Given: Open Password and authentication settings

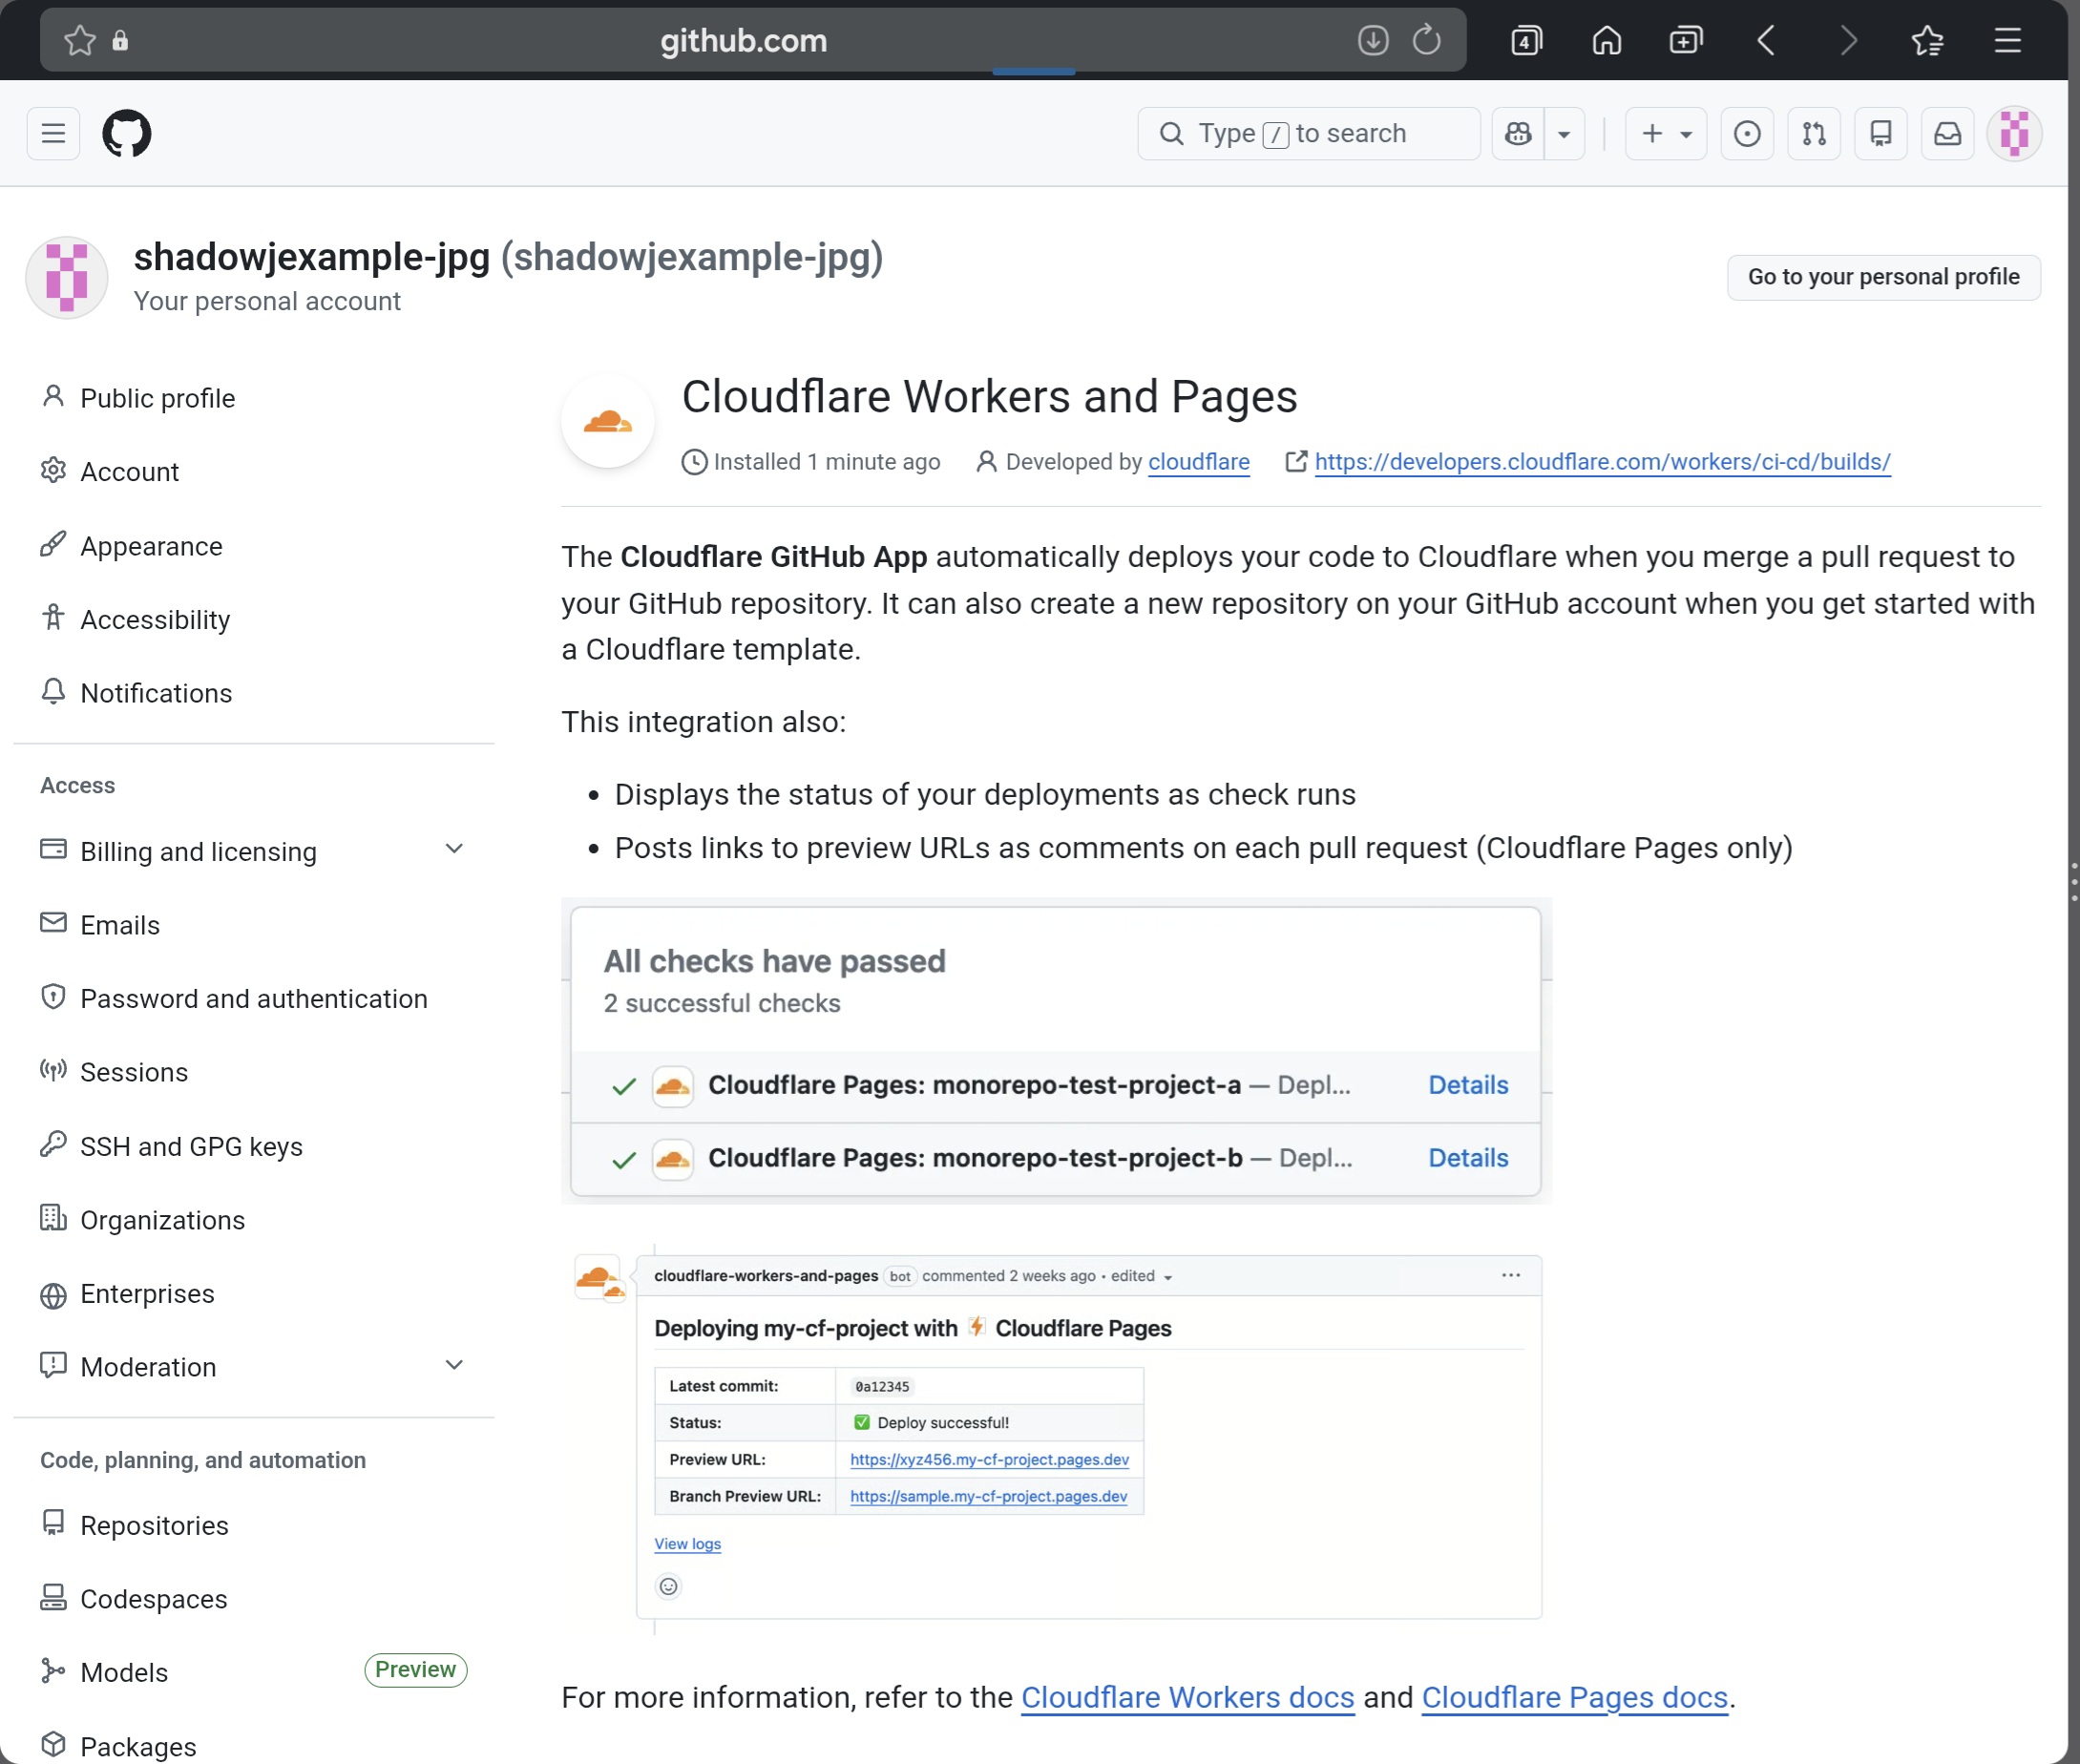Looking at the screenshot, I should [253, 998].
